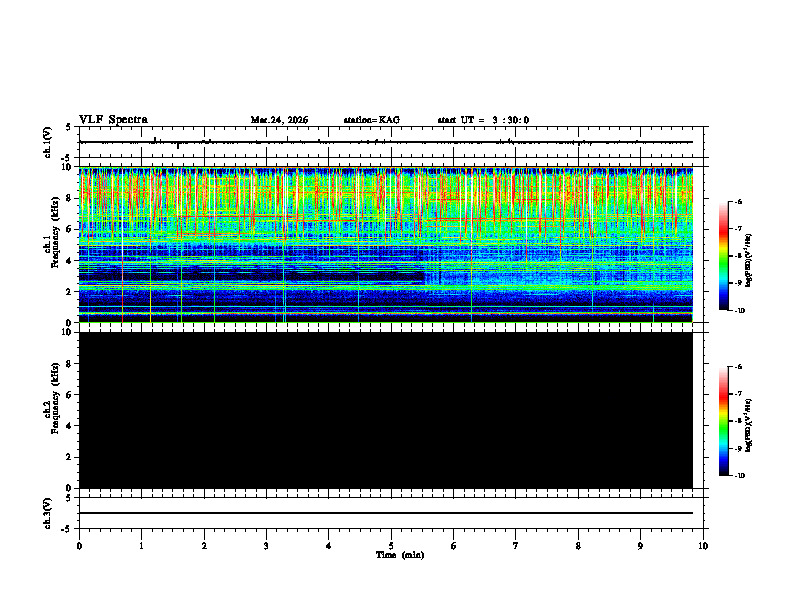The height and width of the screenshot is (612, 792).
Task: Click the "-6" value on ch.1 colorbar
Action: pyautogui.click(x=738, y=201)
